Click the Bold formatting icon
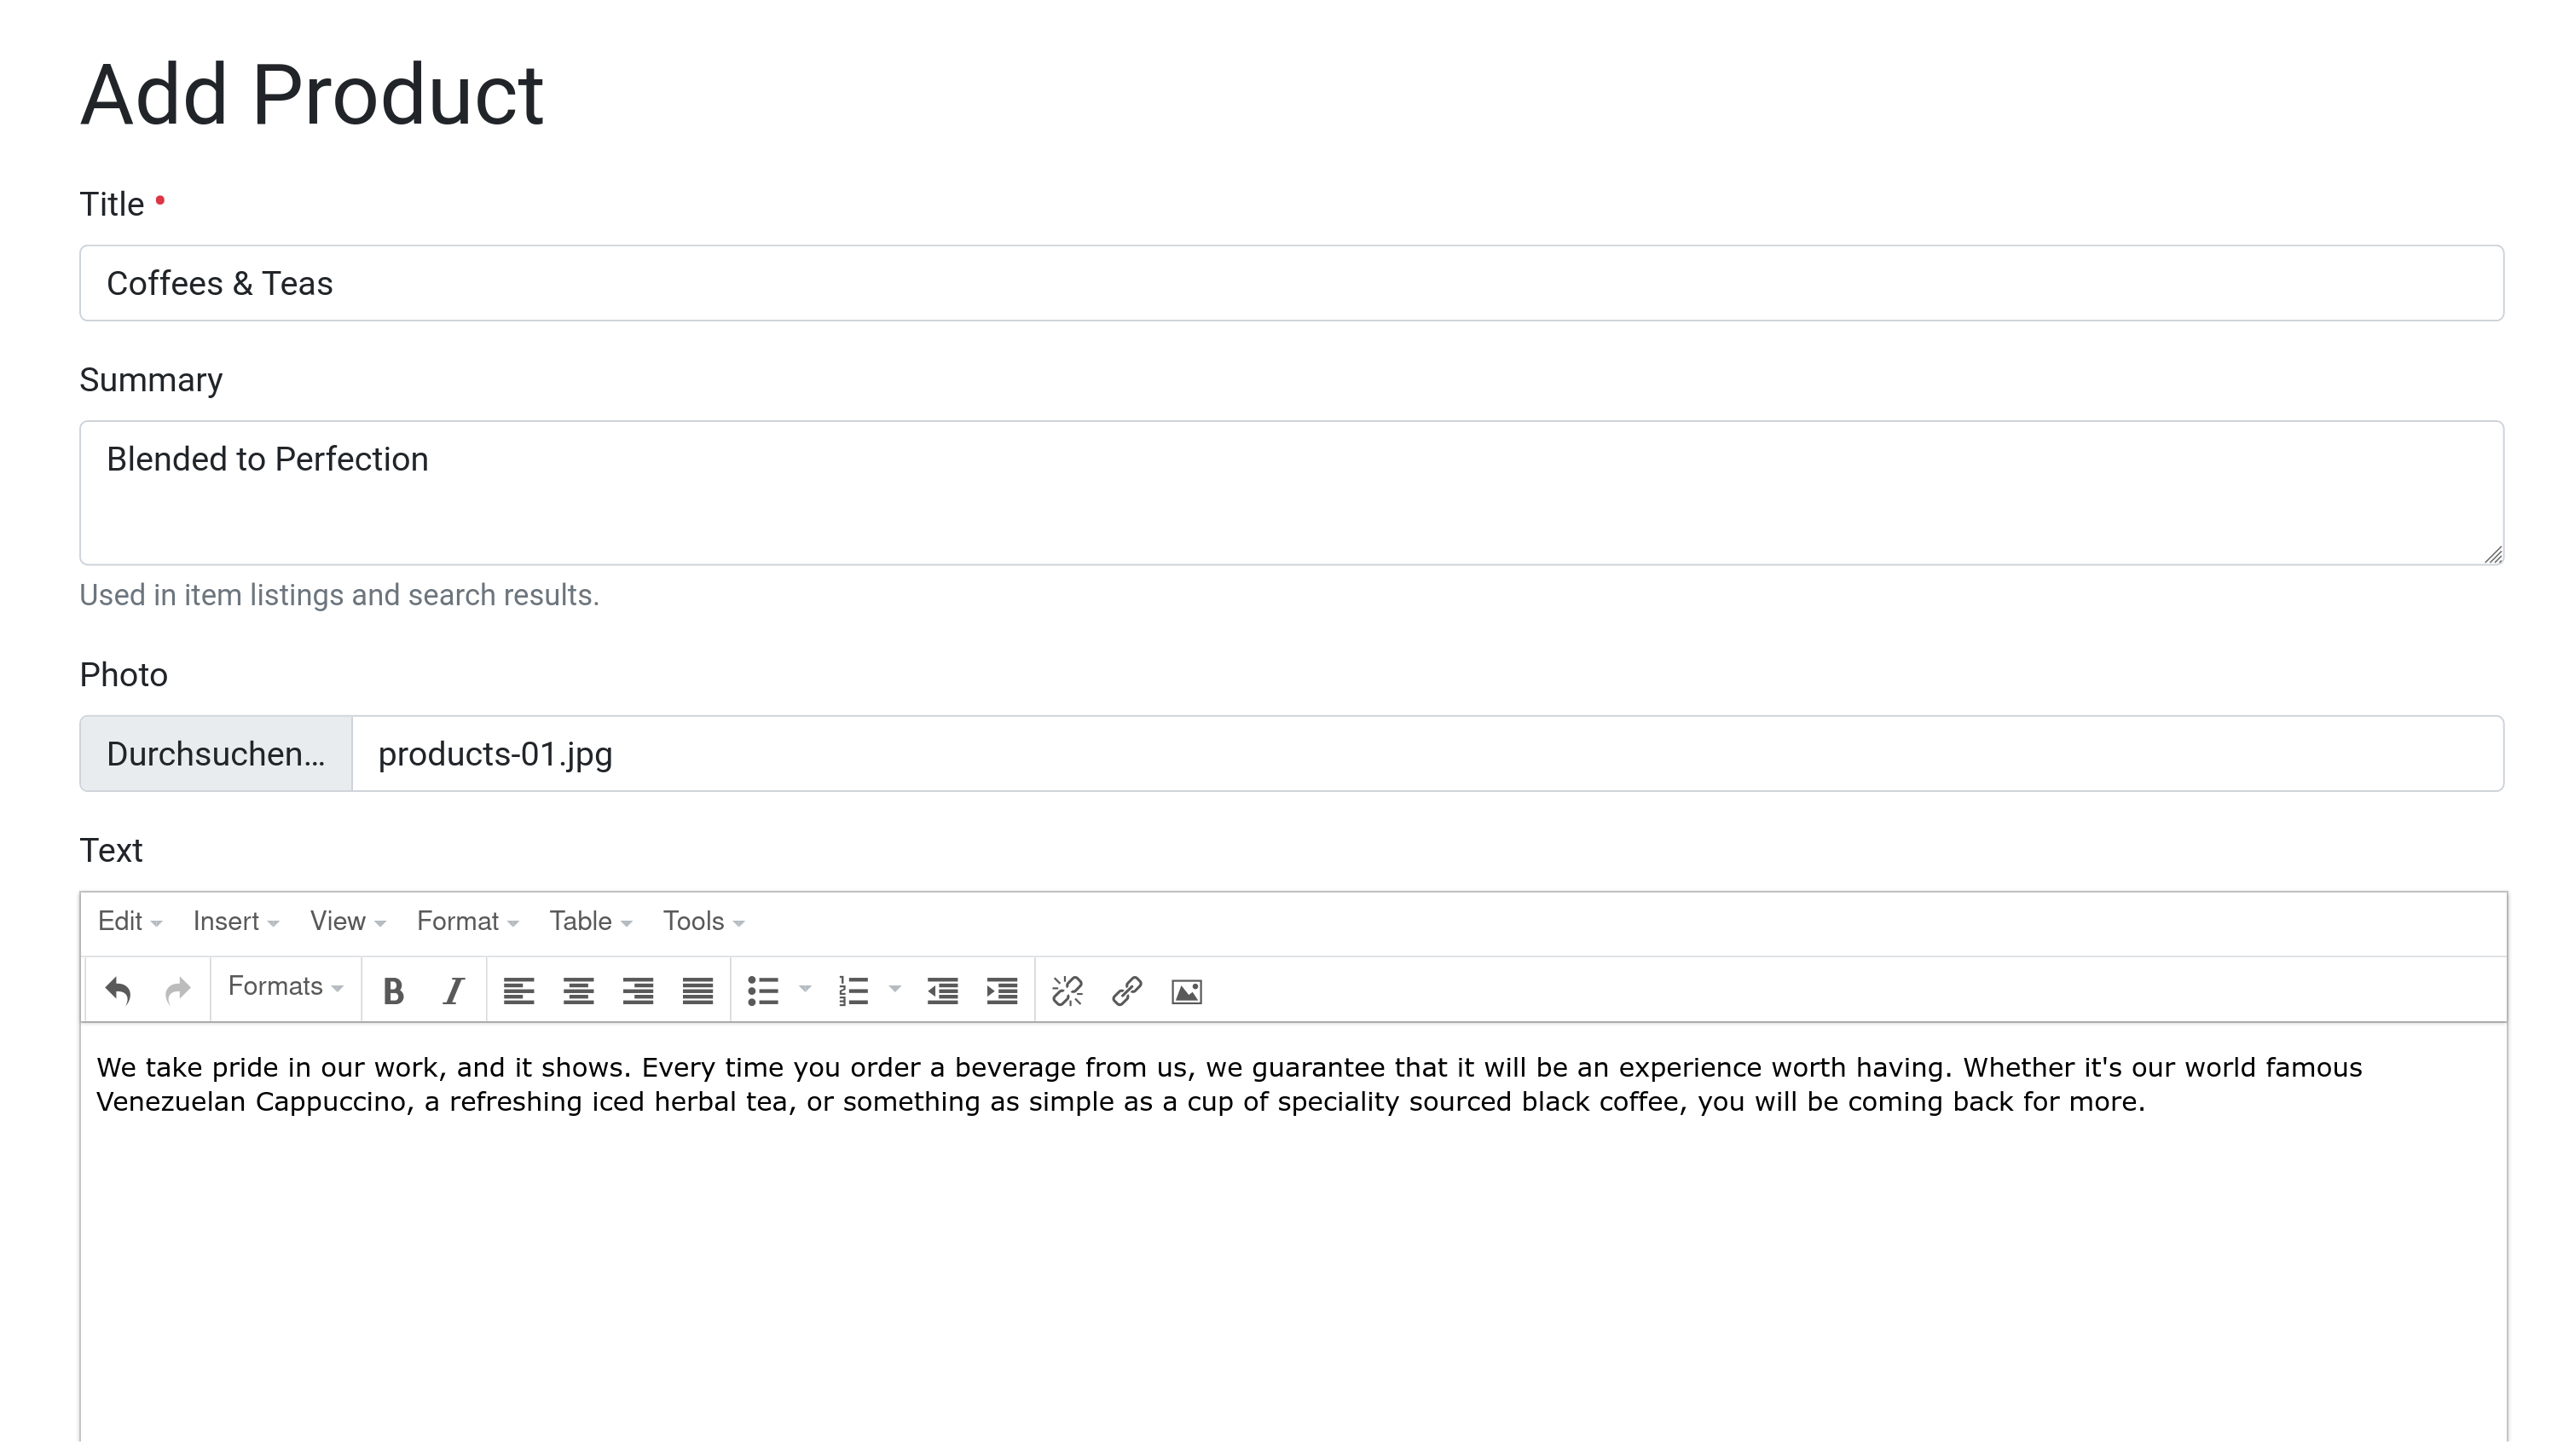Screen dimensions: 2563x1456 click(392, 990)
